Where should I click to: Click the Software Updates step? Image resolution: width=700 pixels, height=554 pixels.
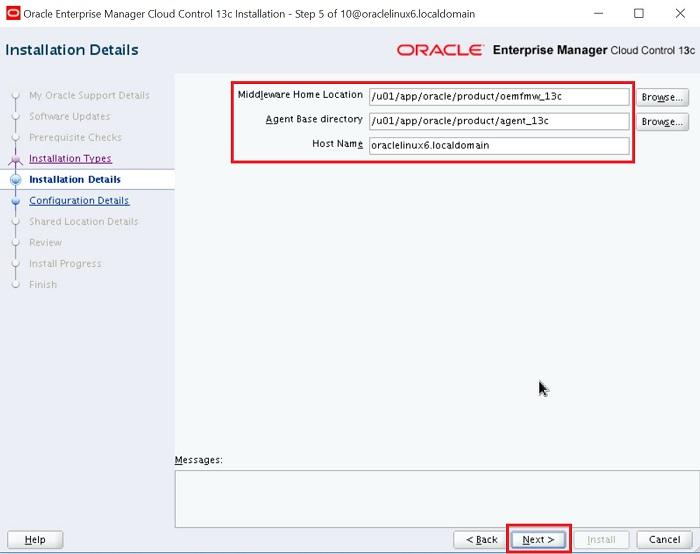pyautogui.click(x=70, y=116)
